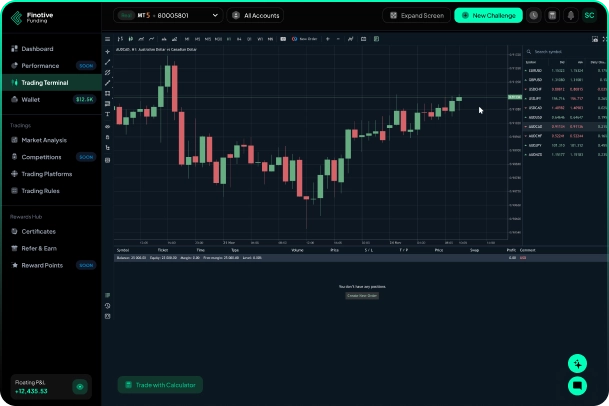Open Certificates in sidebar

coord(52,231)
